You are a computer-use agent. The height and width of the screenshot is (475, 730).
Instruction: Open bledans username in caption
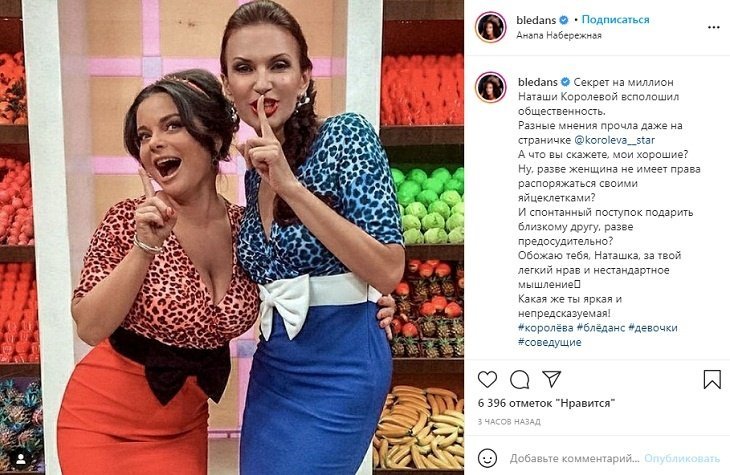pos(538,82)
